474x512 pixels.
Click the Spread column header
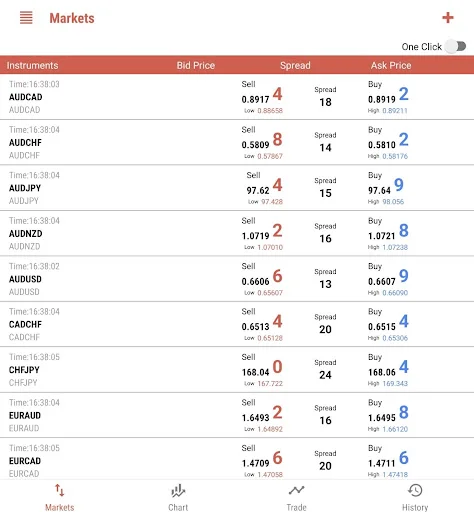(x=295, y=65)
